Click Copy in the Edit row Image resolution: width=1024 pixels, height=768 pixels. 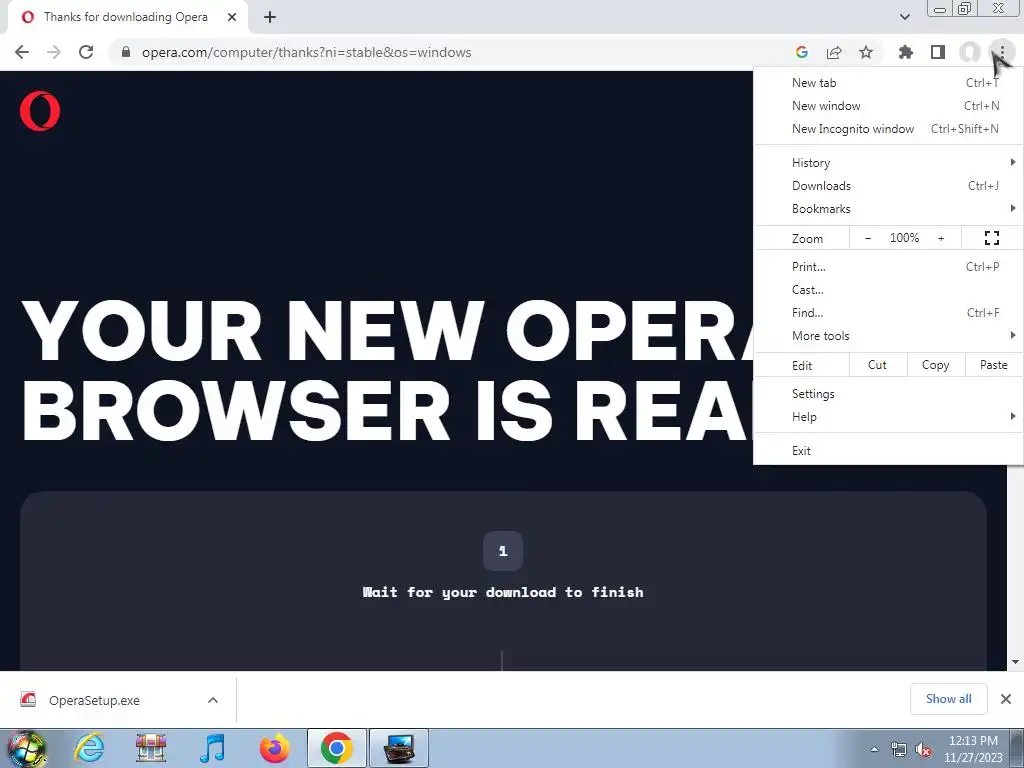[936, 365]
